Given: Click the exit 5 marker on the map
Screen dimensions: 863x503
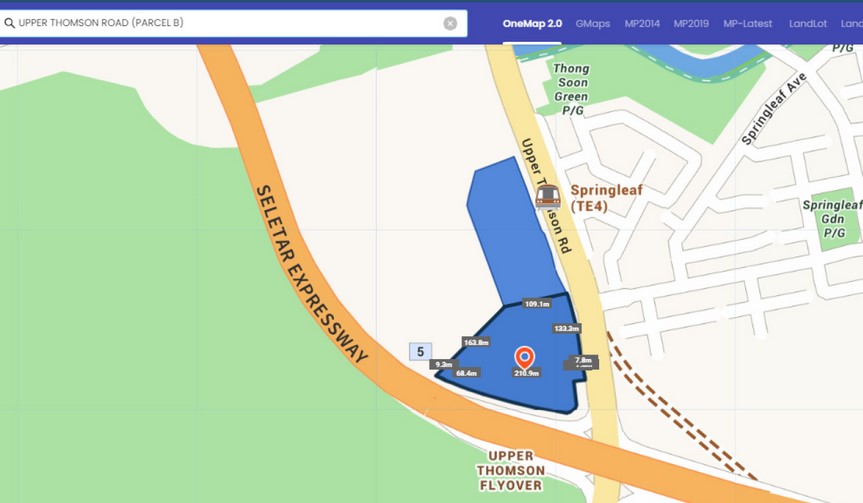Looking at the screenshot, I should (x=420, y=352).
